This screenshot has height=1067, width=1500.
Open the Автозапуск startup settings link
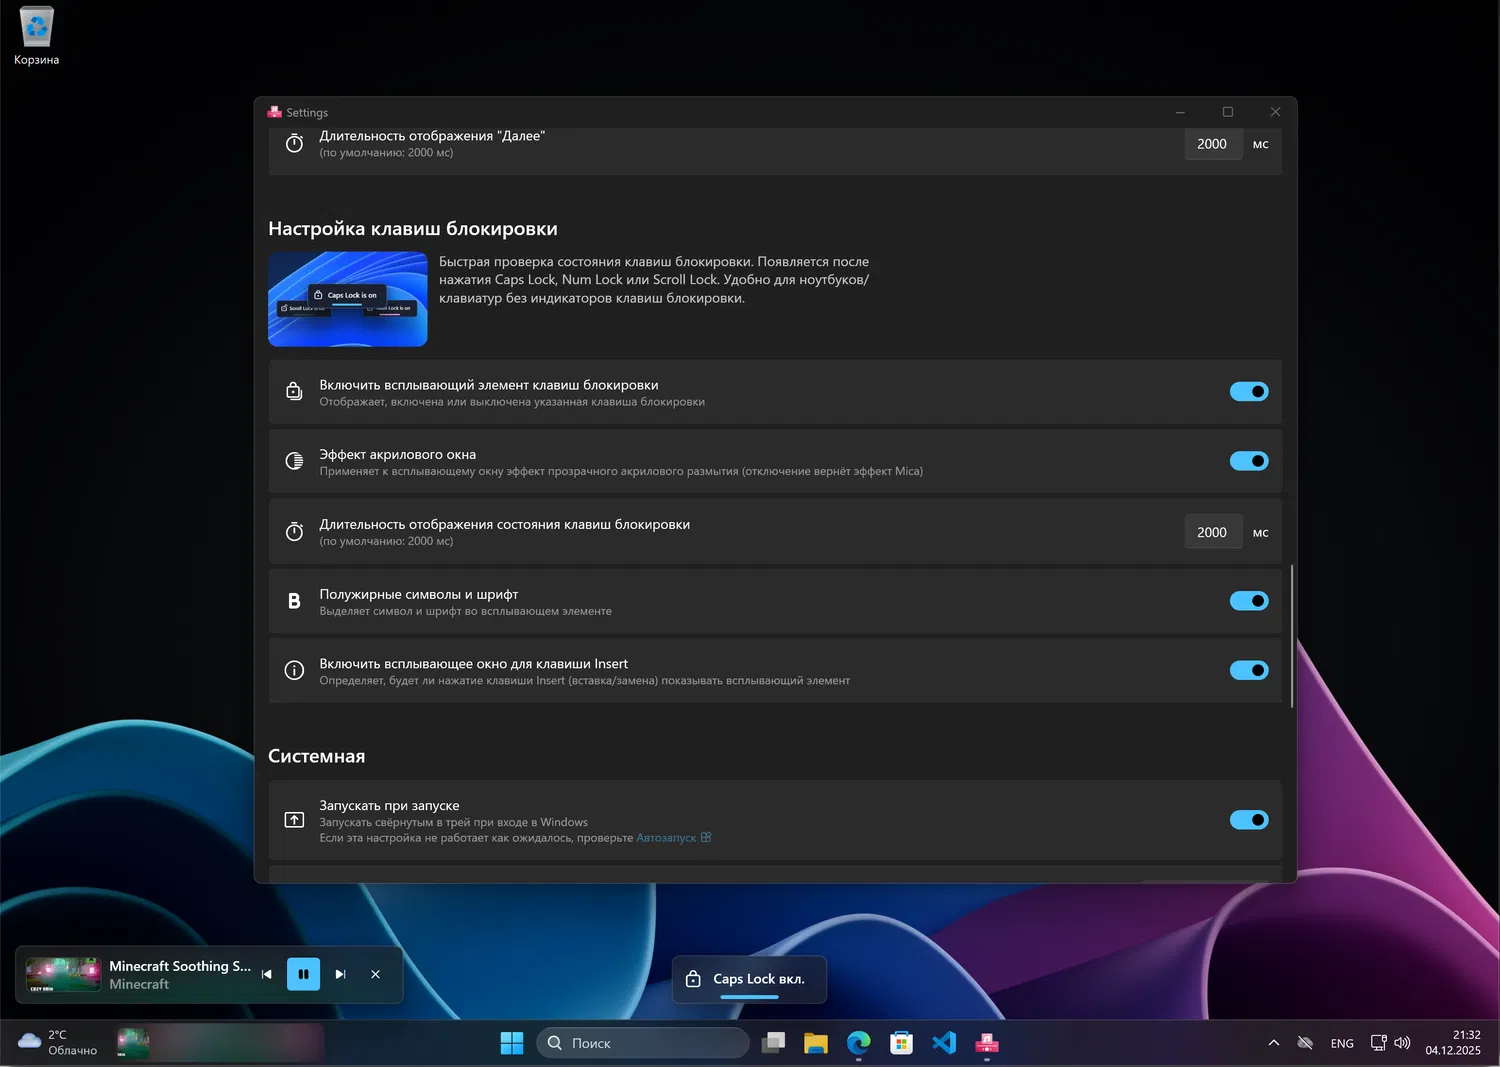[x=666, y=838]
